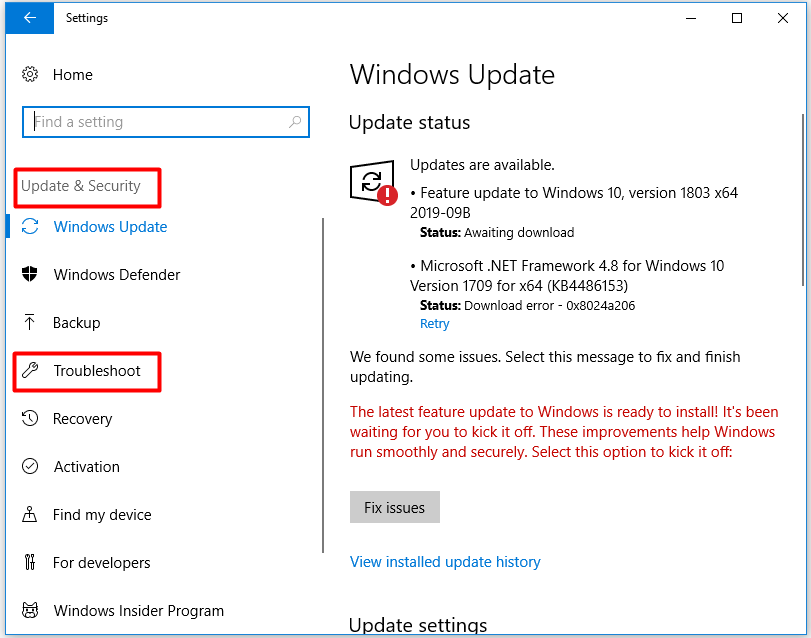This screenshot has width=811, height=638.
Task: Click the Retry link for the .NET Framework update
Action: [x=434, y=324]
